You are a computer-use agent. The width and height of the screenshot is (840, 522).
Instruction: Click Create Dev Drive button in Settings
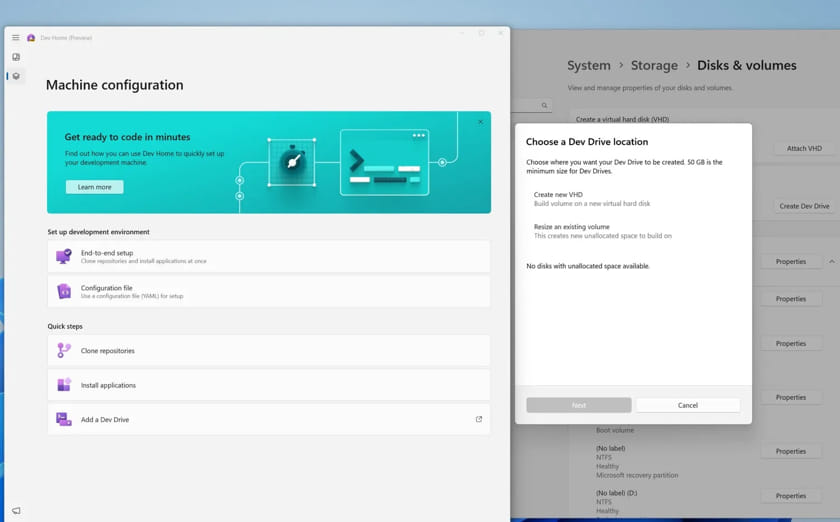pos(804,206)
